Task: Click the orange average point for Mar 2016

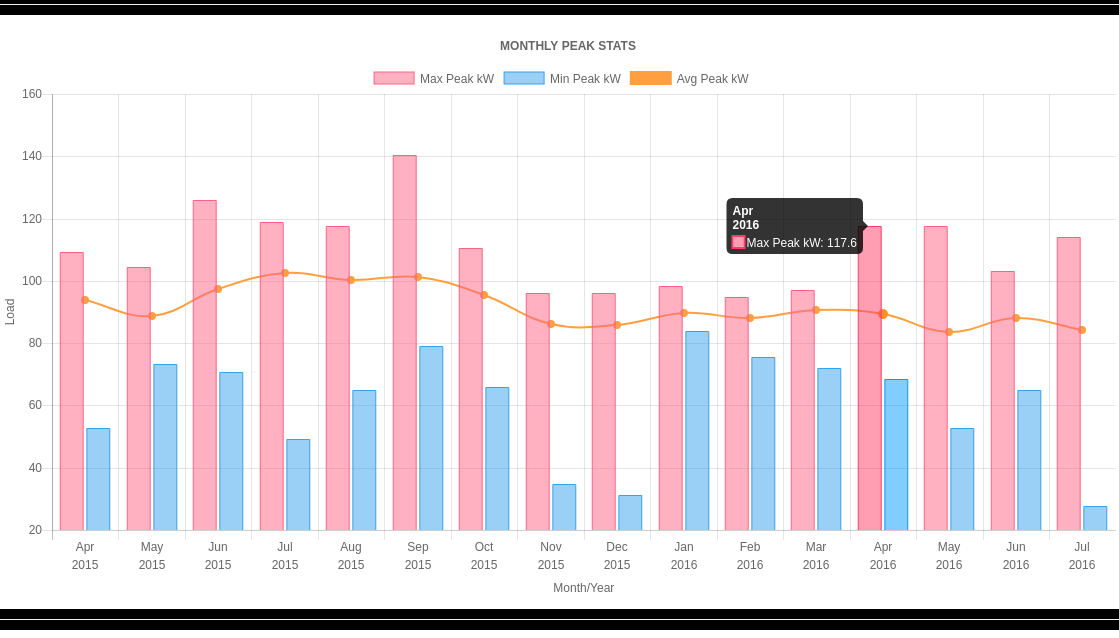Action: (816, 310)
